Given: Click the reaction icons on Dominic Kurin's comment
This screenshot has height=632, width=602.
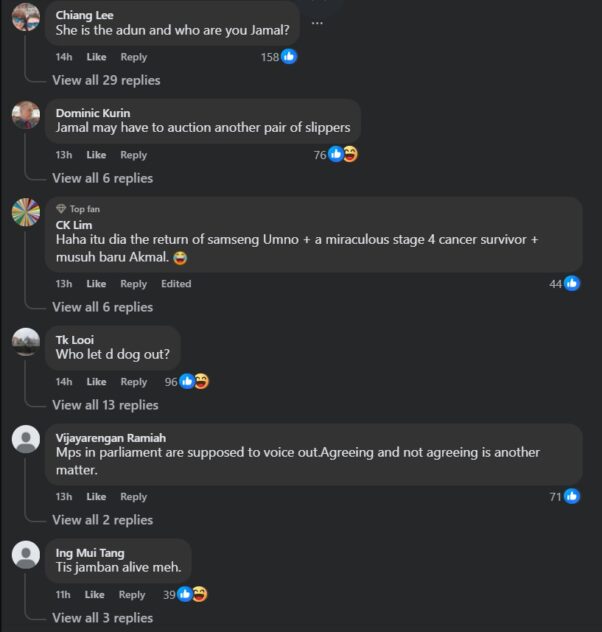Looking at the screenshot, I should point(343,154).
